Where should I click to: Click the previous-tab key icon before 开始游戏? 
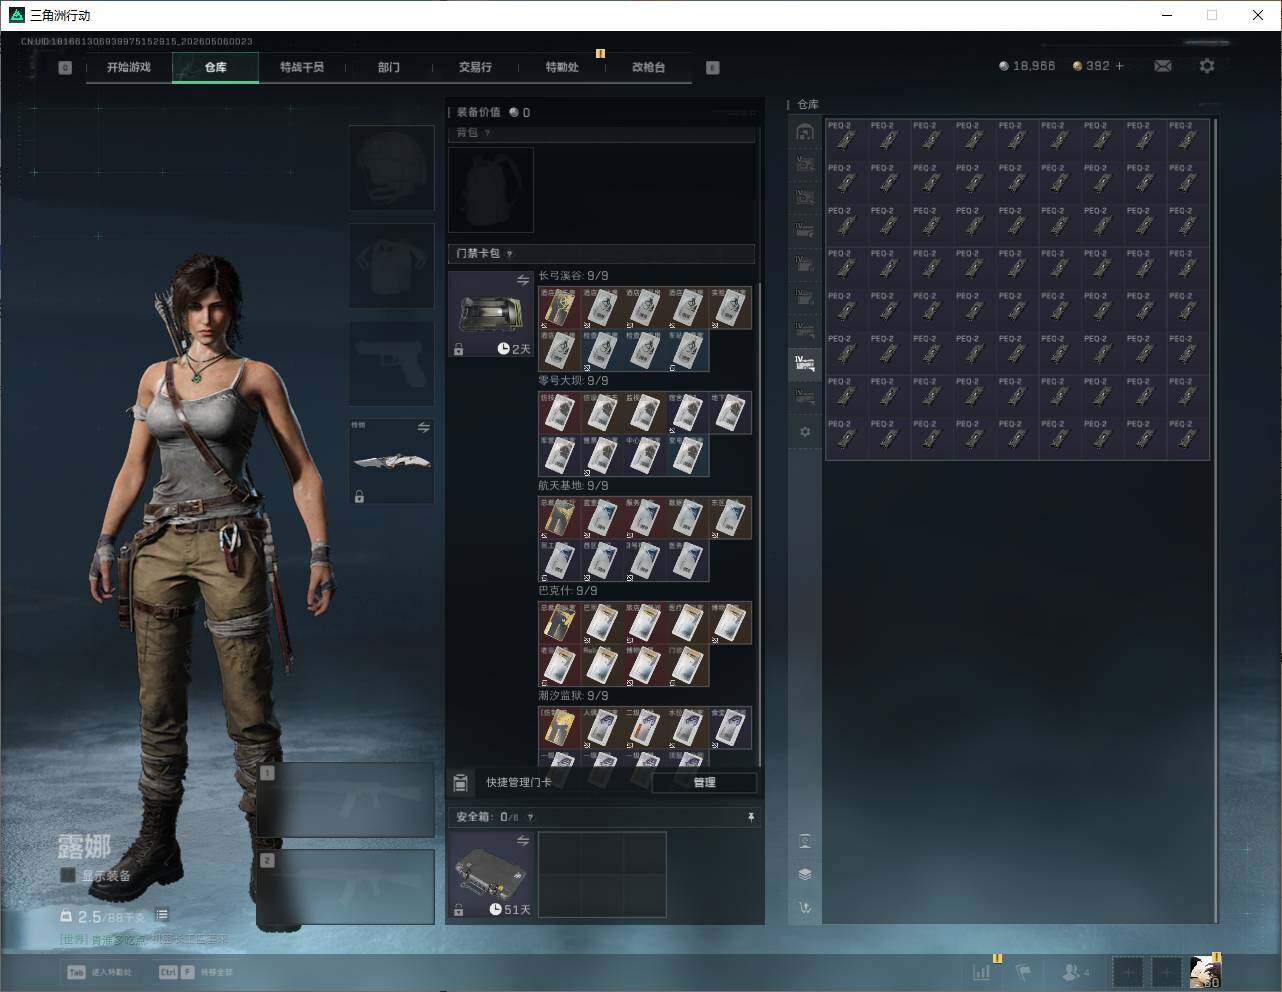(65, 68)
